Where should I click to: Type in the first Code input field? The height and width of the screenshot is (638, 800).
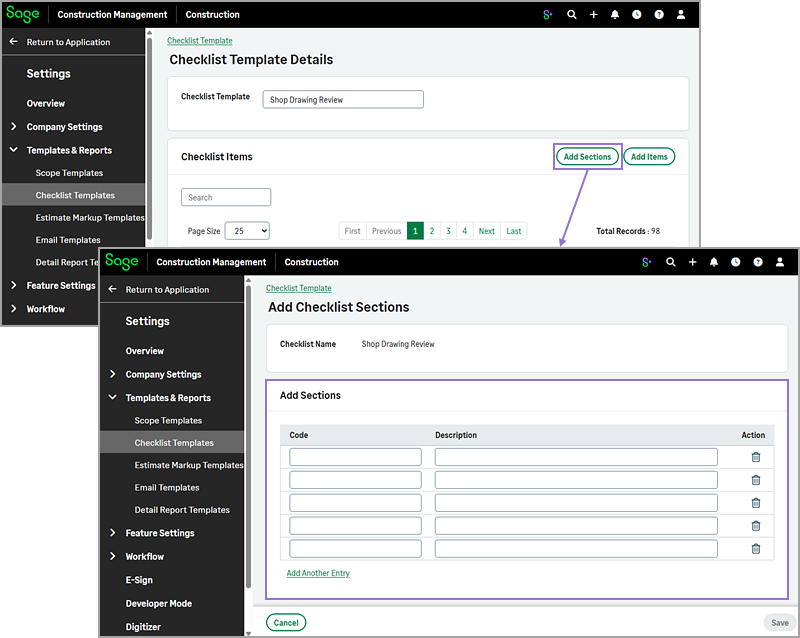click(355, 457)
